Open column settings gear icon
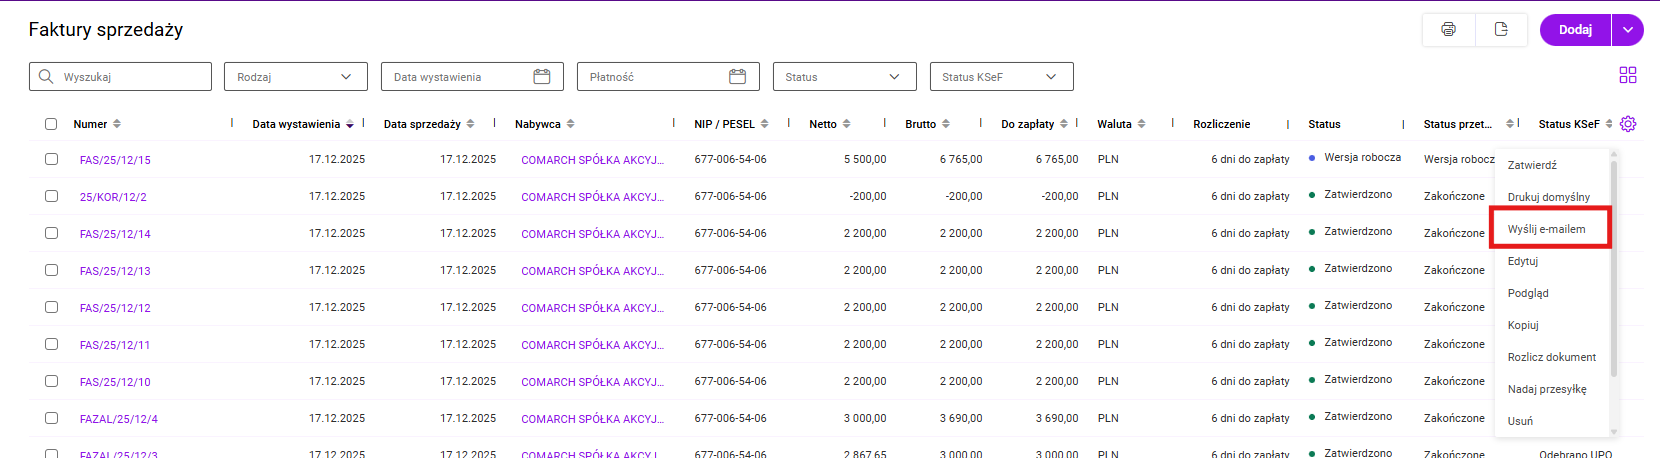Image resolution: width=1660 pixels, height=458 pixels. pos(1628,124)
